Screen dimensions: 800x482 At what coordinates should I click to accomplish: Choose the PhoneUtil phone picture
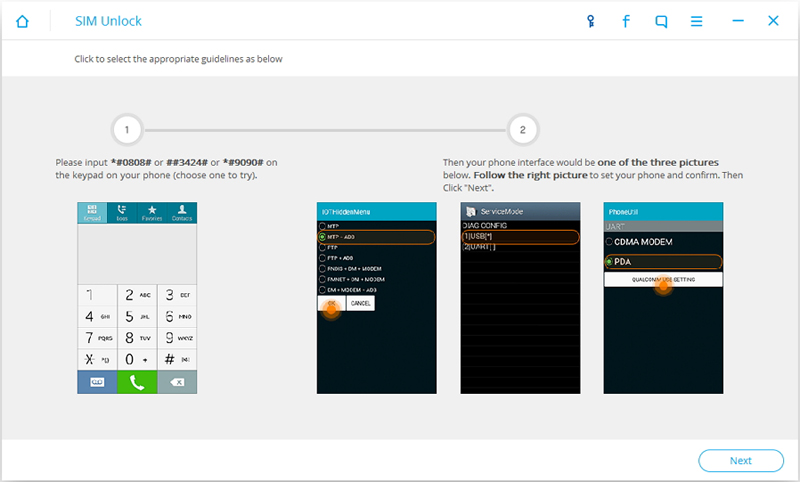[x=663, y=298]
